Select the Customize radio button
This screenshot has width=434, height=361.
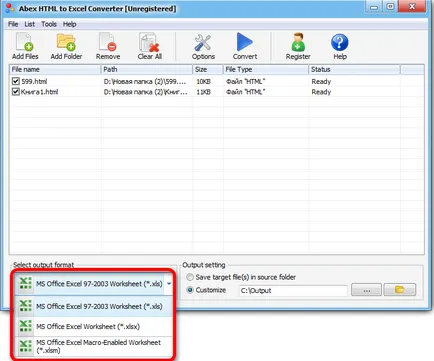coord(190,290)
